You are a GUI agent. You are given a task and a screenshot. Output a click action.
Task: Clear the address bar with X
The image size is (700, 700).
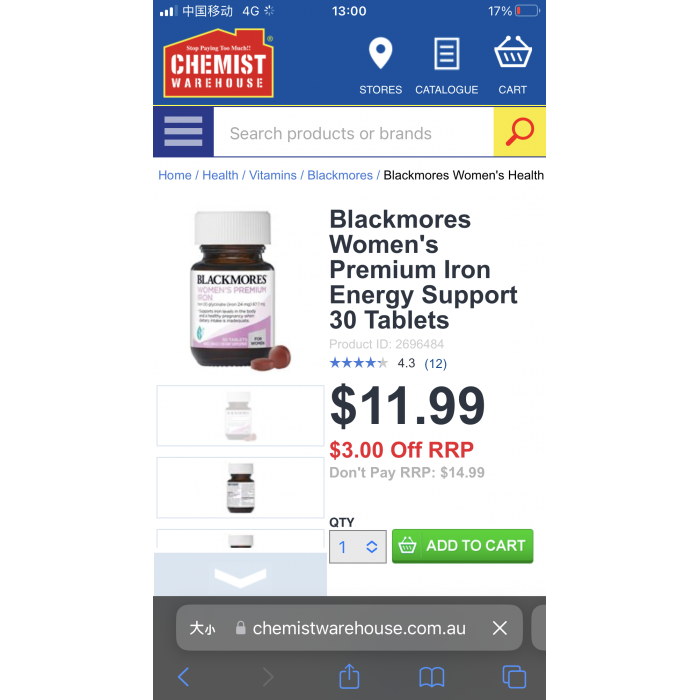pyautogui.click(x=500, y=628)
